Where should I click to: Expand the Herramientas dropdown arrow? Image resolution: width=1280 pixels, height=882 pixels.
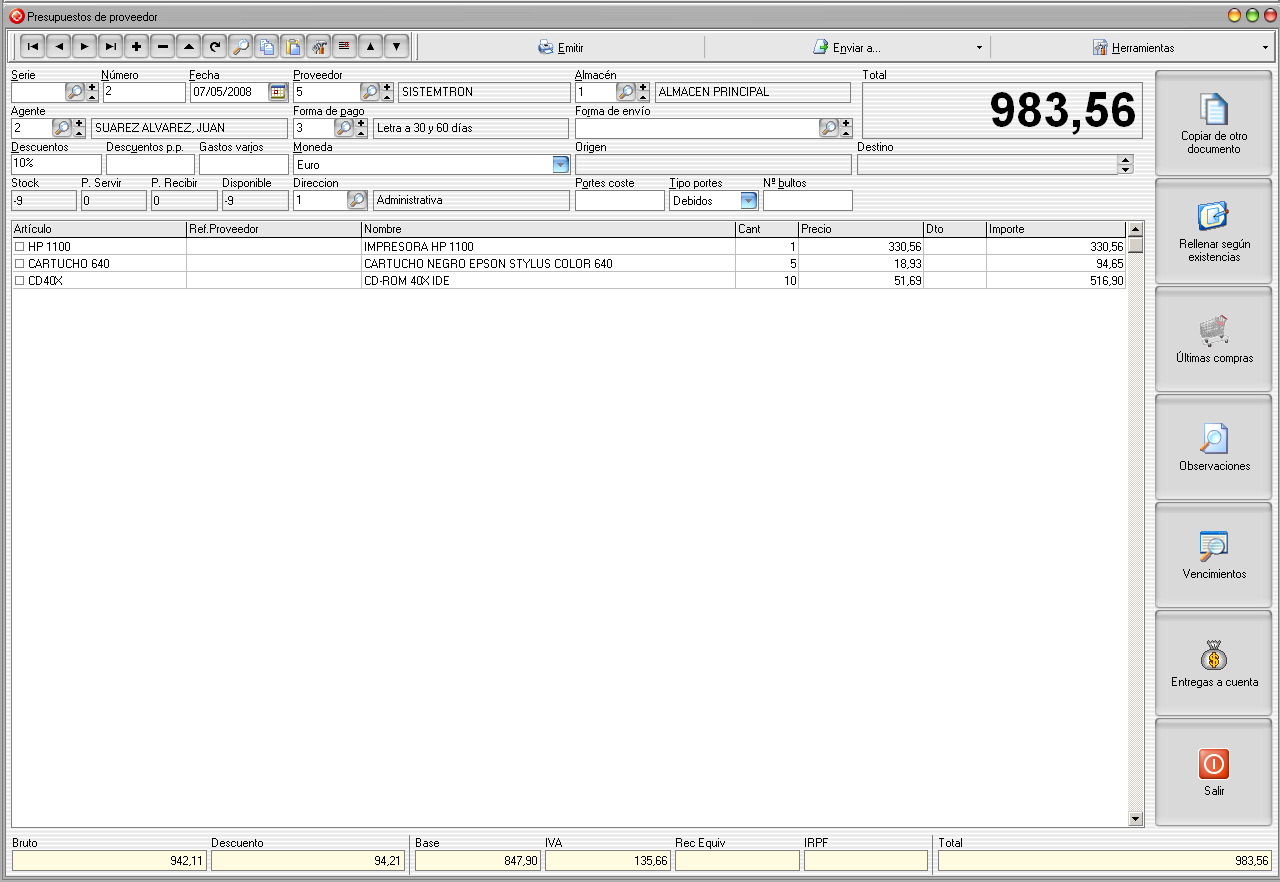coord(1265,47)
